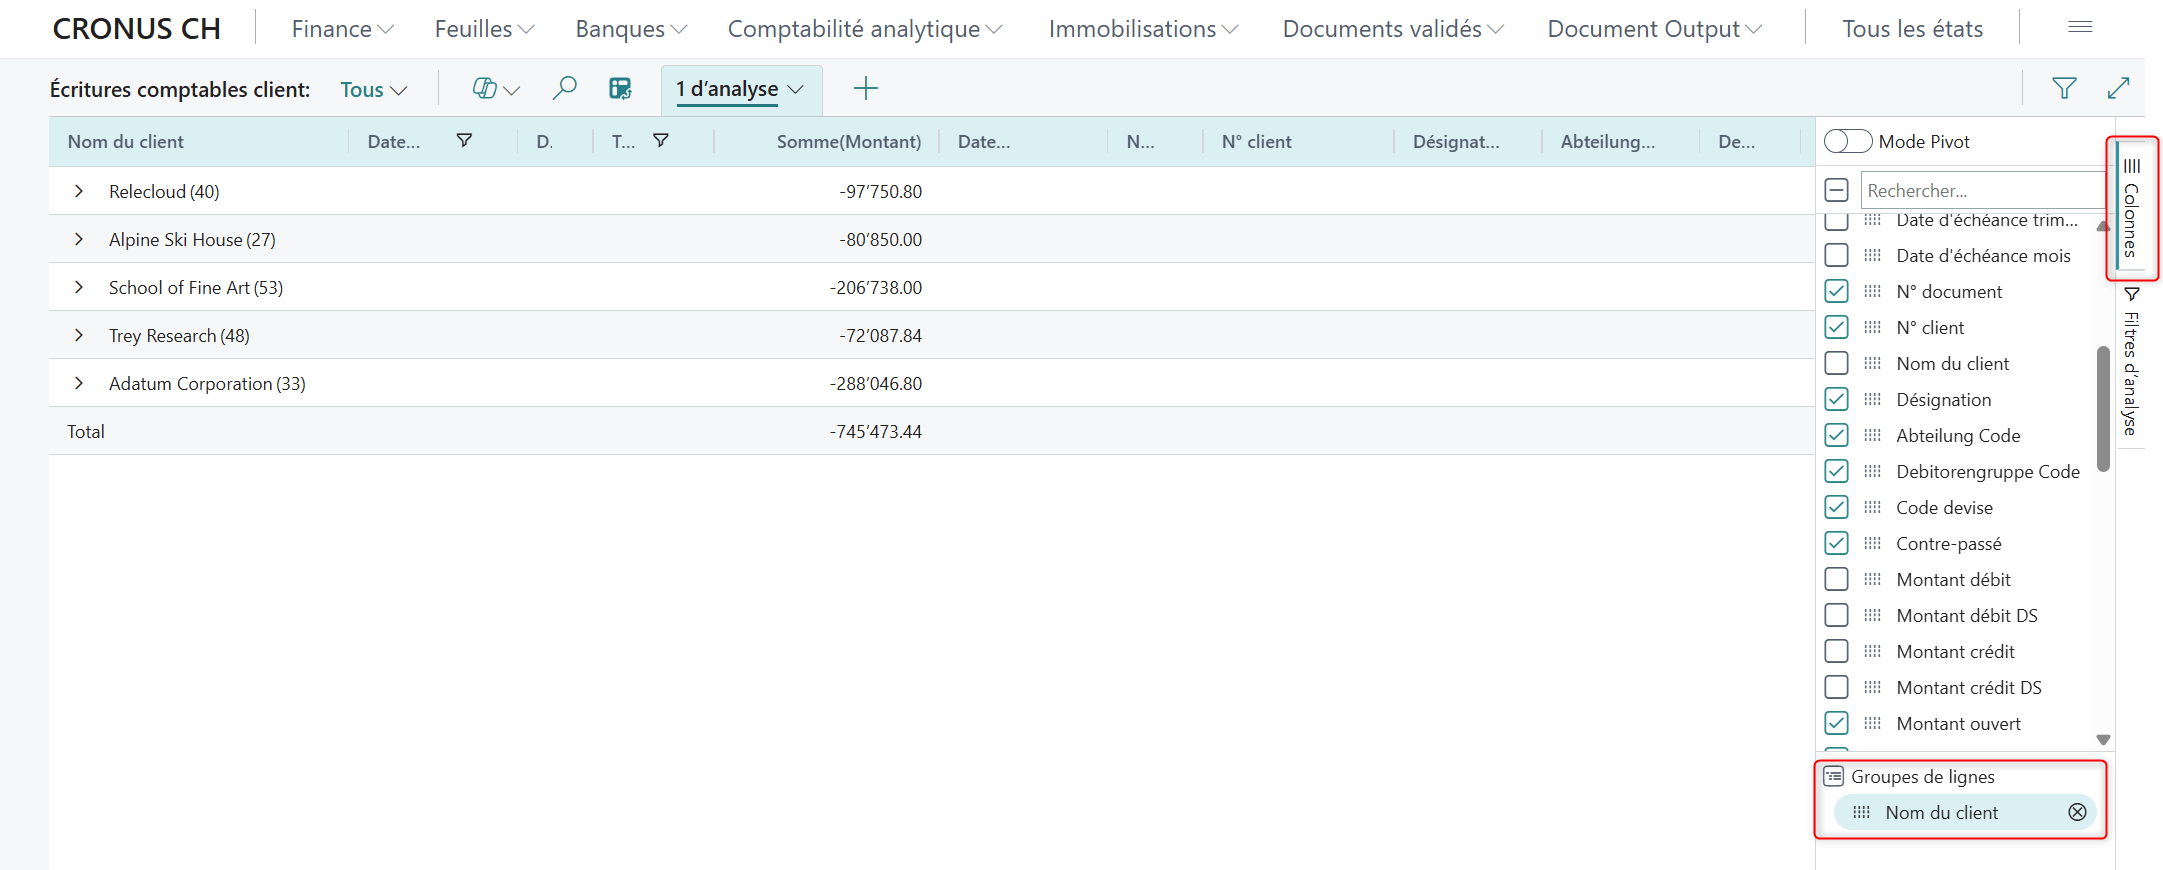Uncheck the Code devise checkbox
Viewport: 2163px width, 870px height.
point(1836,508)
